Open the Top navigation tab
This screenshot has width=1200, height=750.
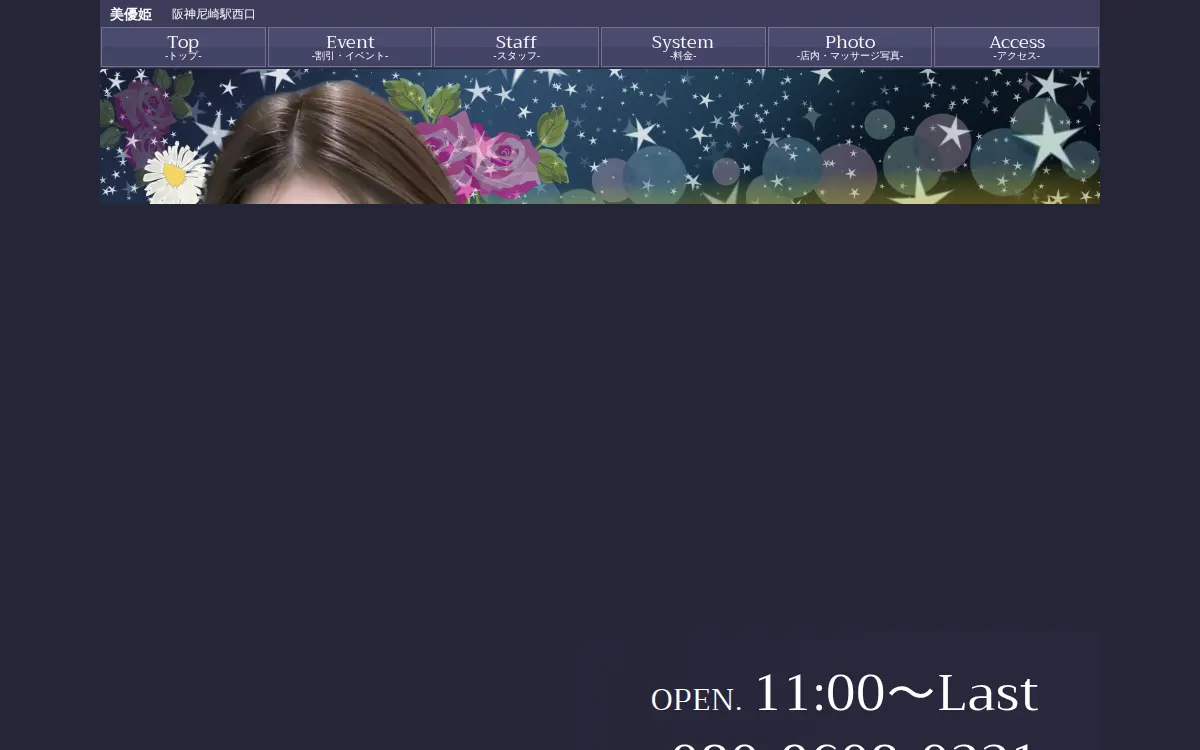183,46
